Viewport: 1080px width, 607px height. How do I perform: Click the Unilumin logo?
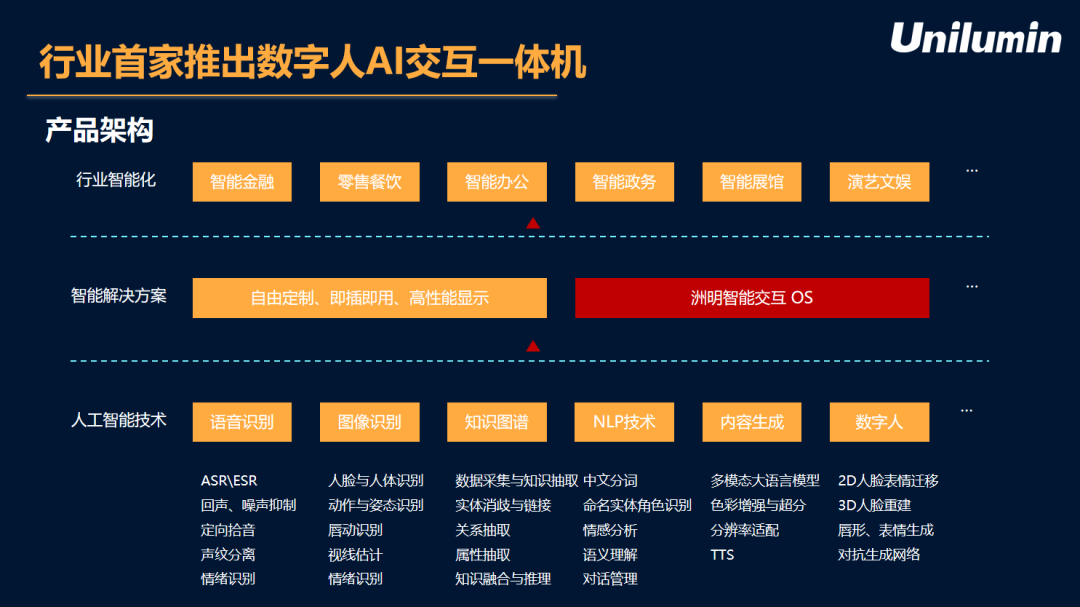(x=975, y=38)
